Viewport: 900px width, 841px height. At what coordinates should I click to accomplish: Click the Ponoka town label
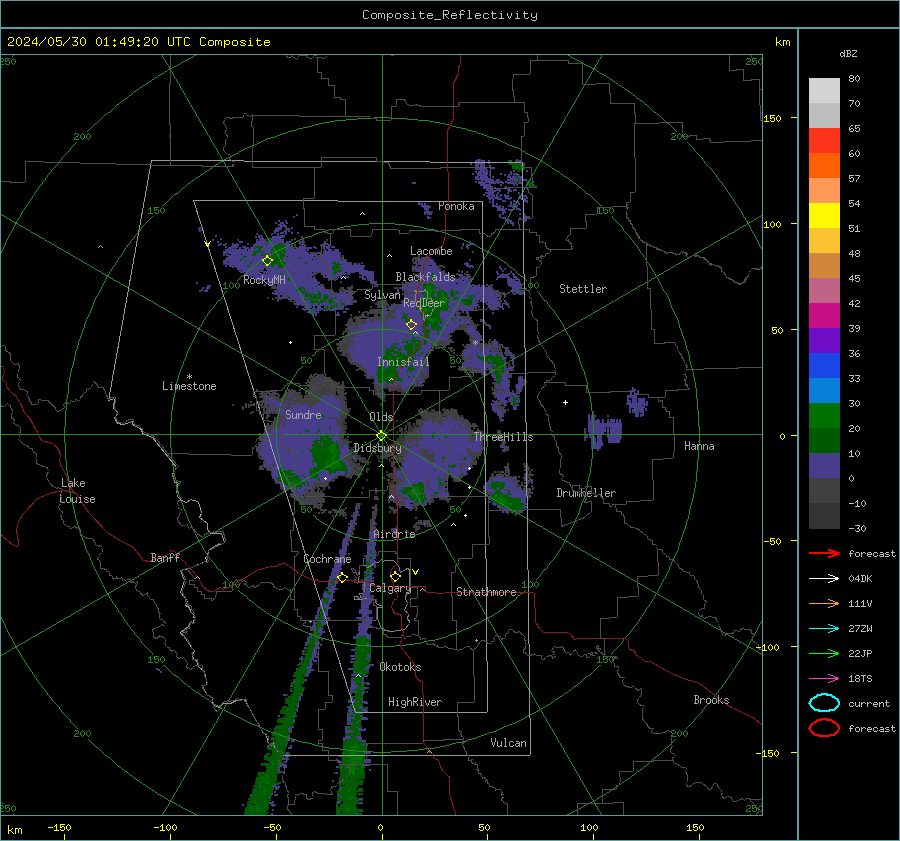click(456, 206)
